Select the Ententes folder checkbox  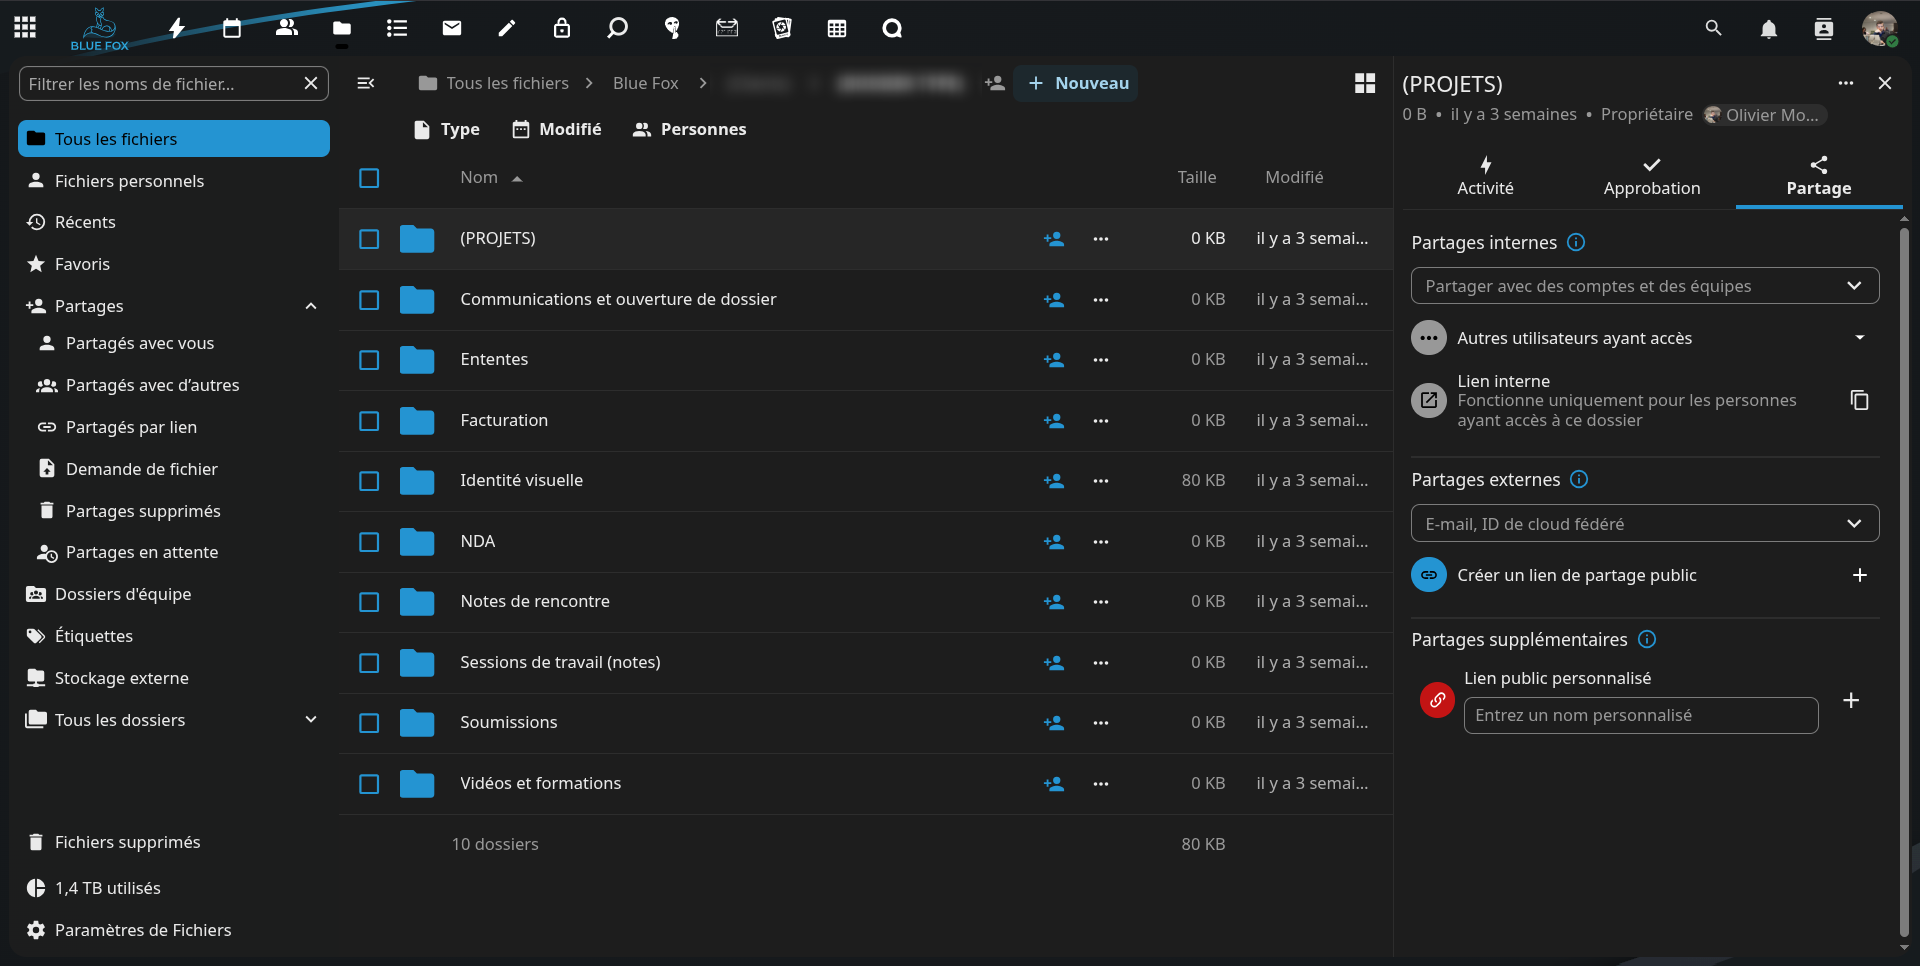pyautogui.click(x=369, y=360)
